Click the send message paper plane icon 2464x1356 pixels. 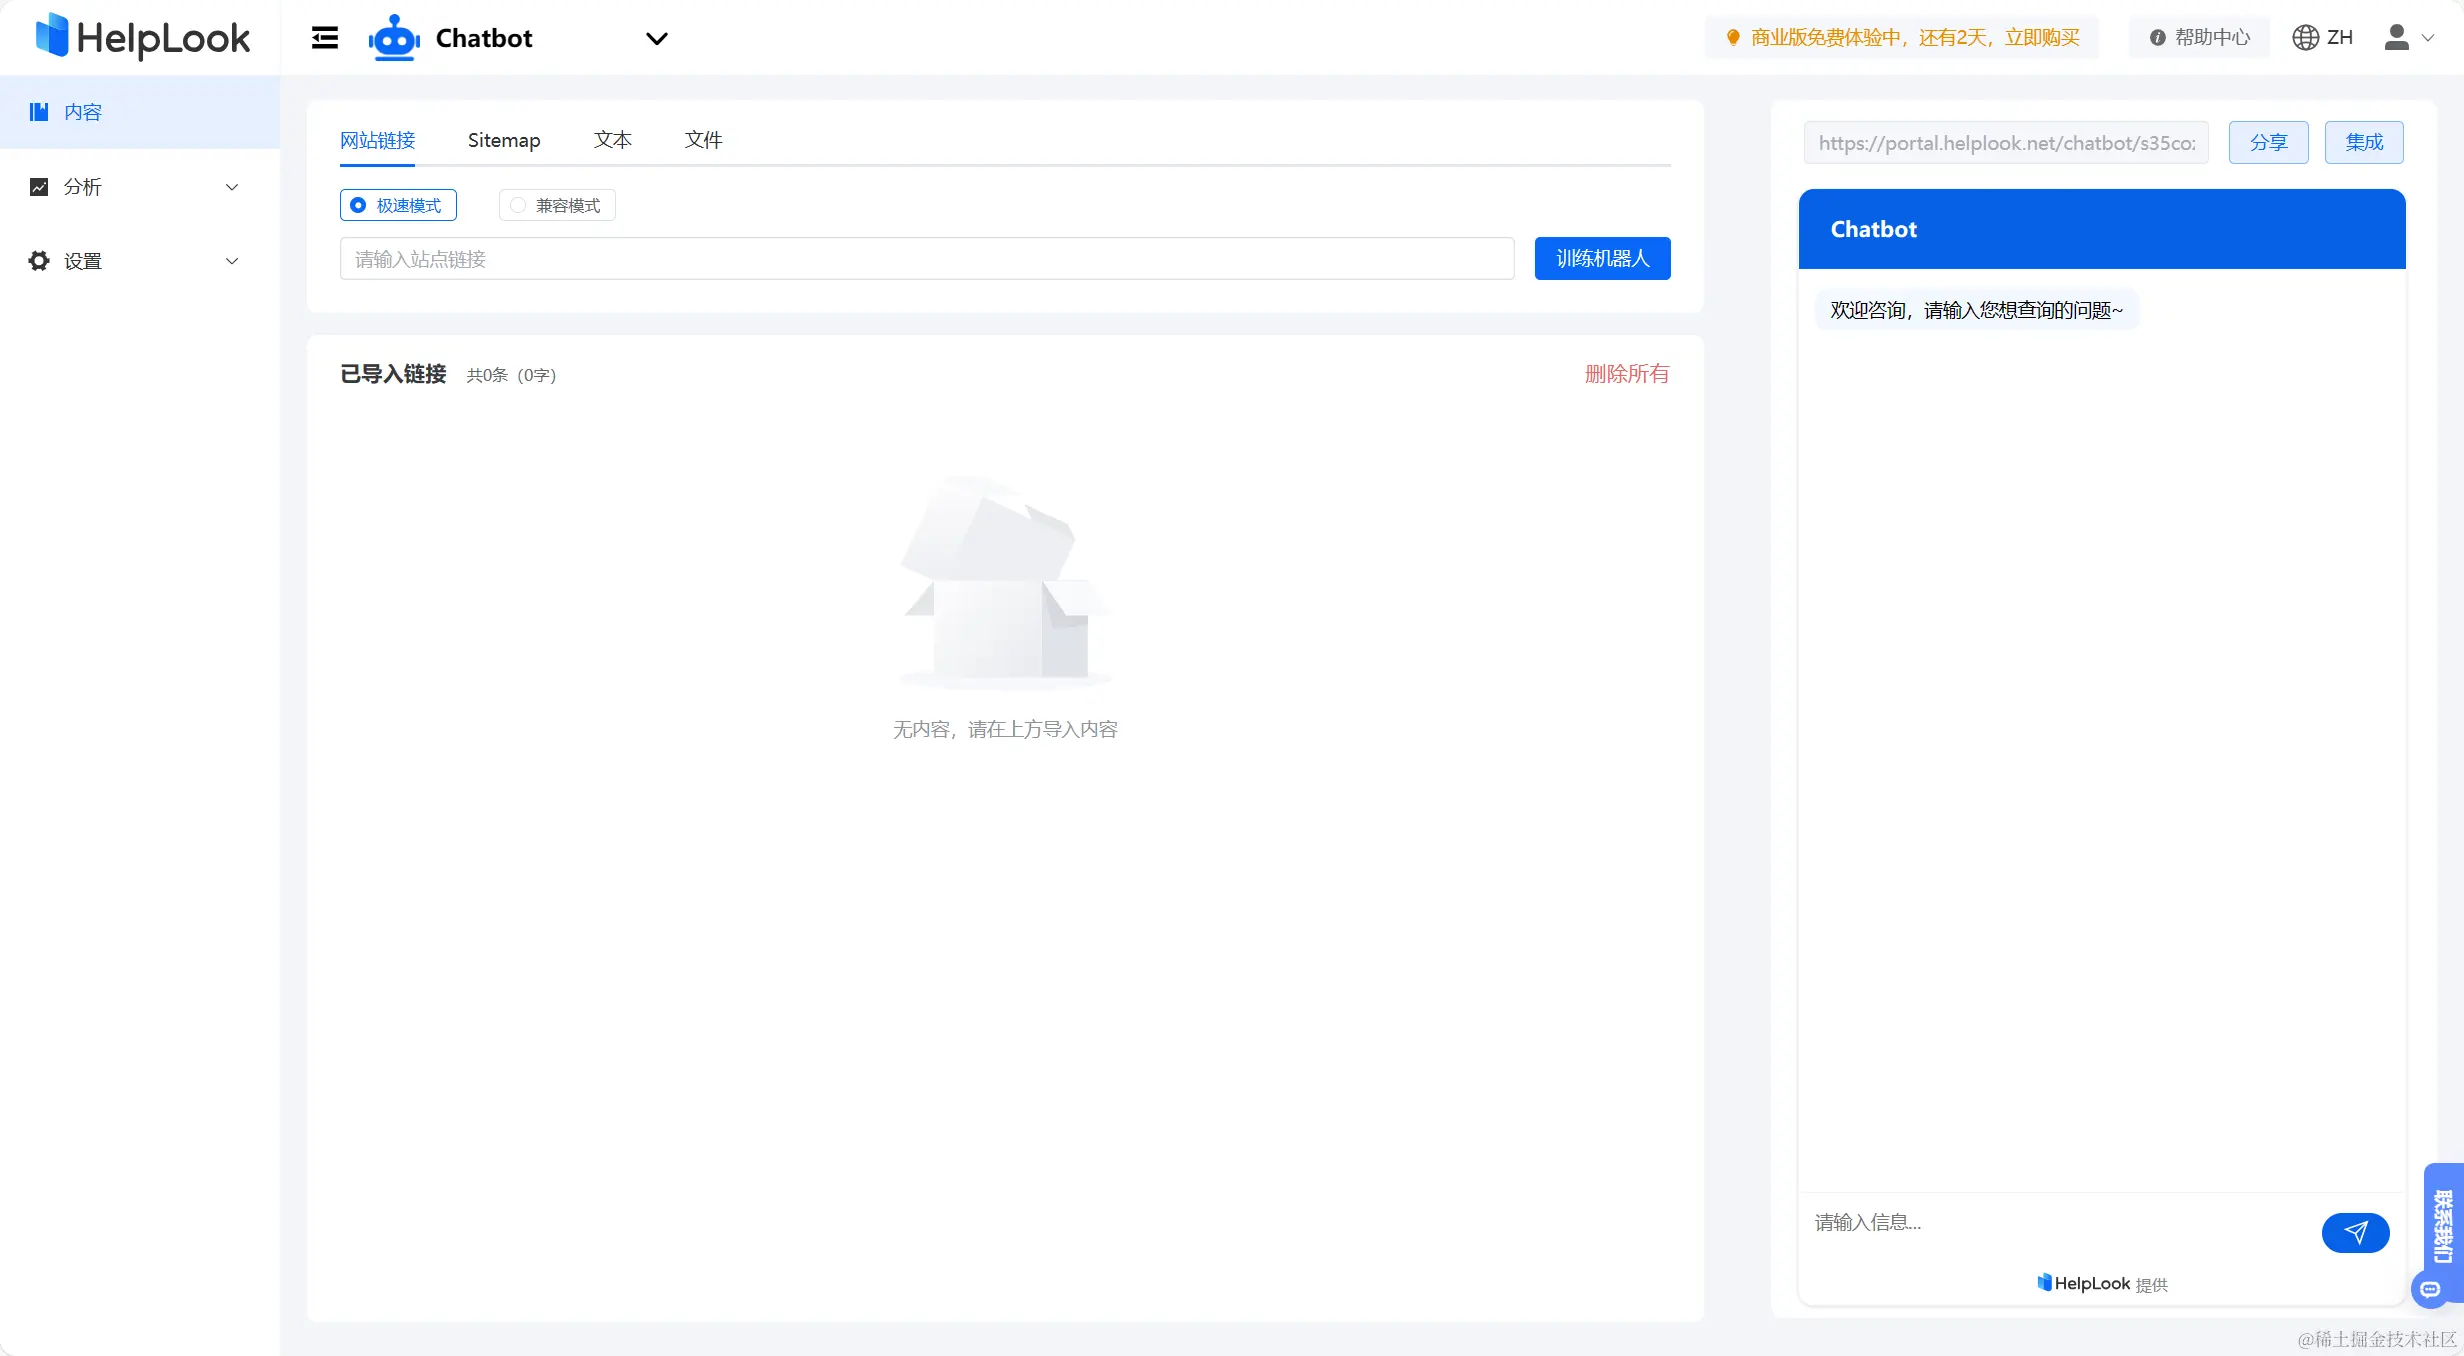click(2355, 1232)
